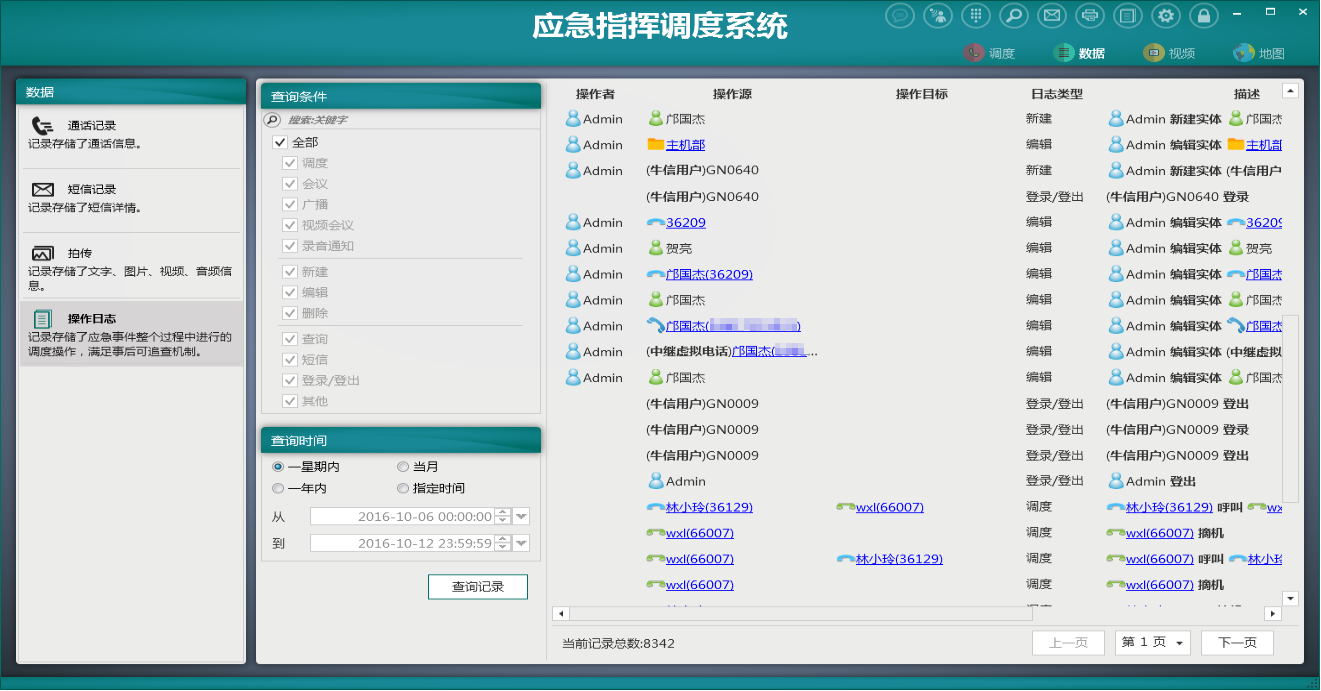Lock the system with the padlock icon
1321x691 pixels.
pyautogui.click(x=1204, y=16)
